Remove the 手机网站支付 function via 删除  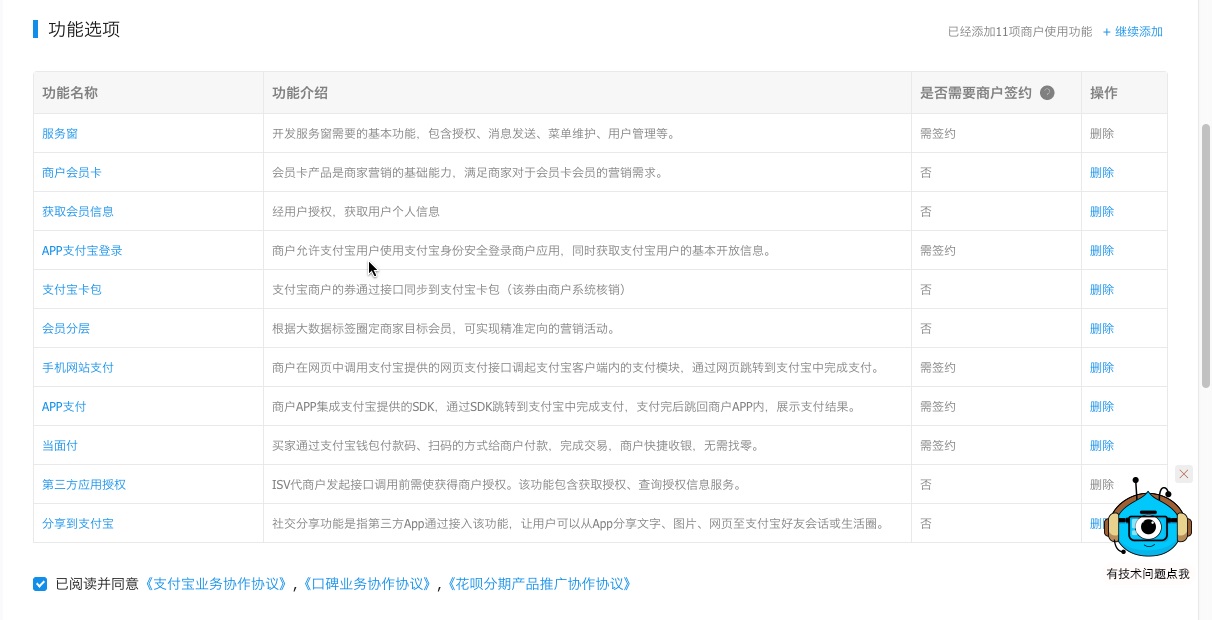[x=1101, y=368]
